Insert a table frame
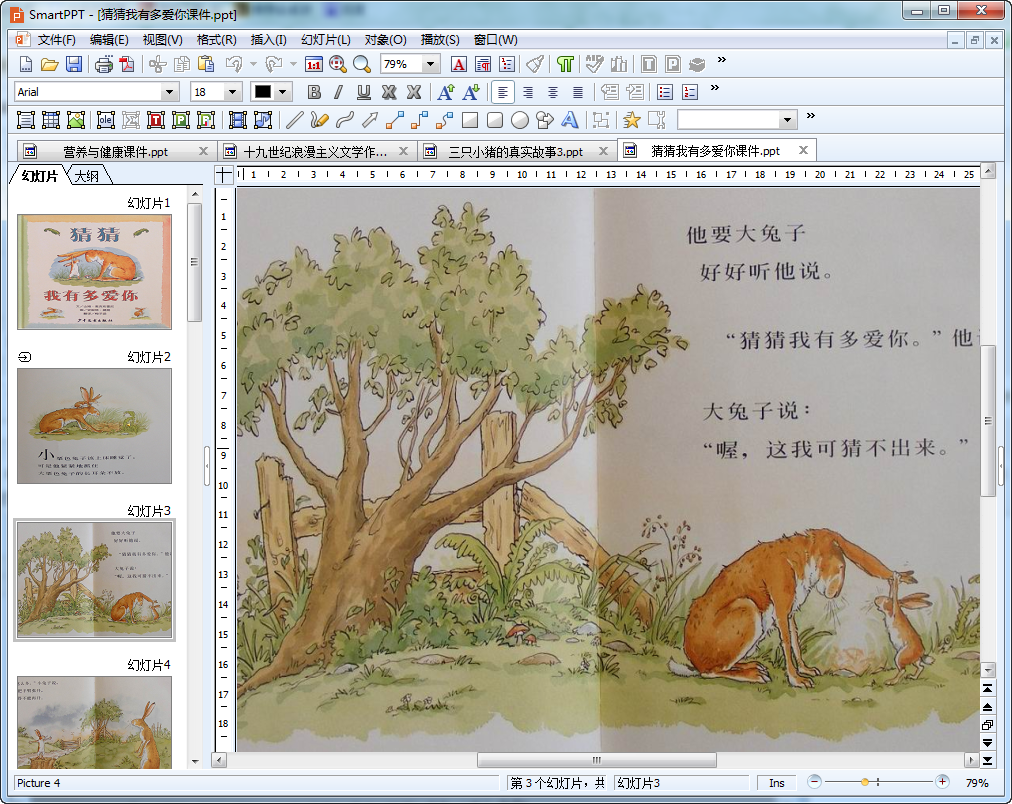 pyautogui.click(x=51, y=120)
